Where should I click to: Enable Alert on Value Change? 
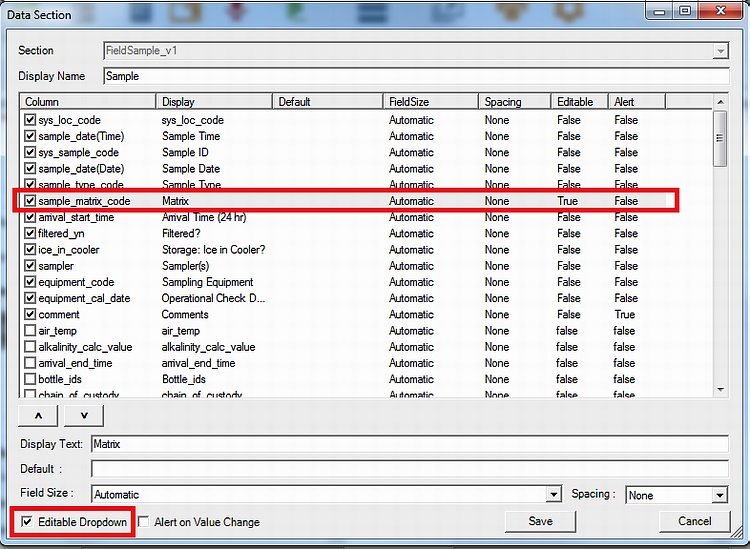point(144,522)
